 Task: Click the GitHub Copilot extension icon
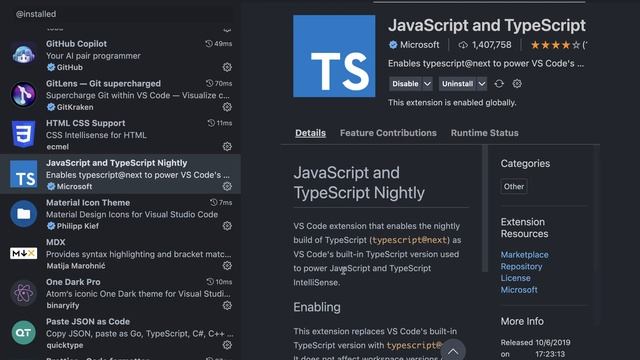point(24,55)
